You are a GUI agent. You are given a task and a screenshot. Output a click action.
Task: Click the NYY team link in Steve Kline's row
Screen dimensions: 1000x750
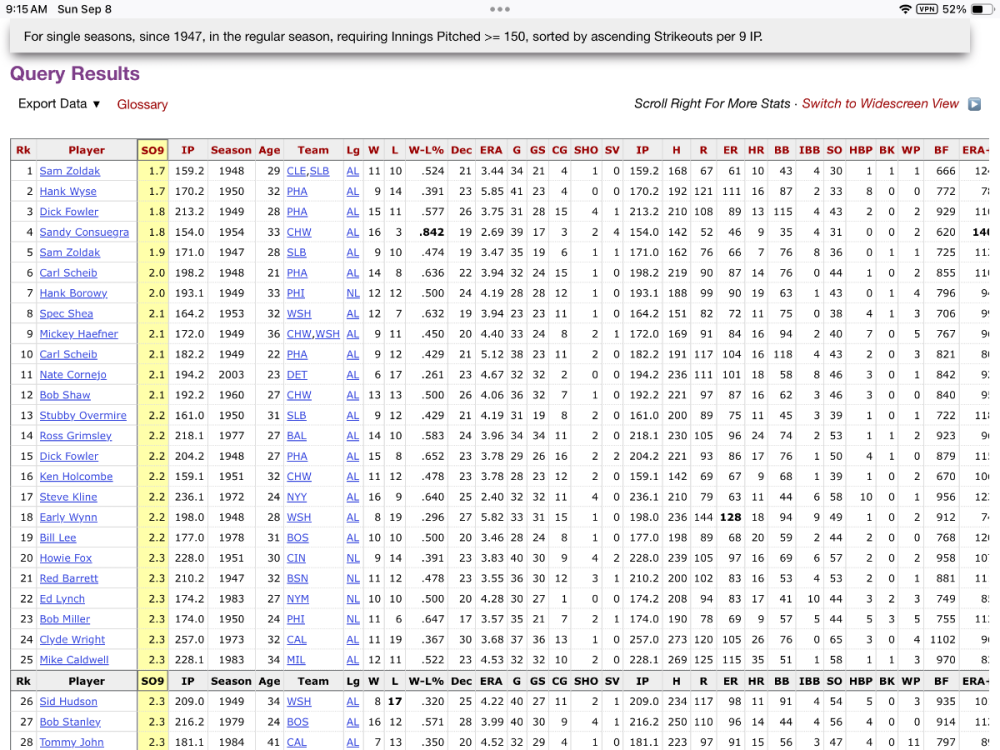297,497
